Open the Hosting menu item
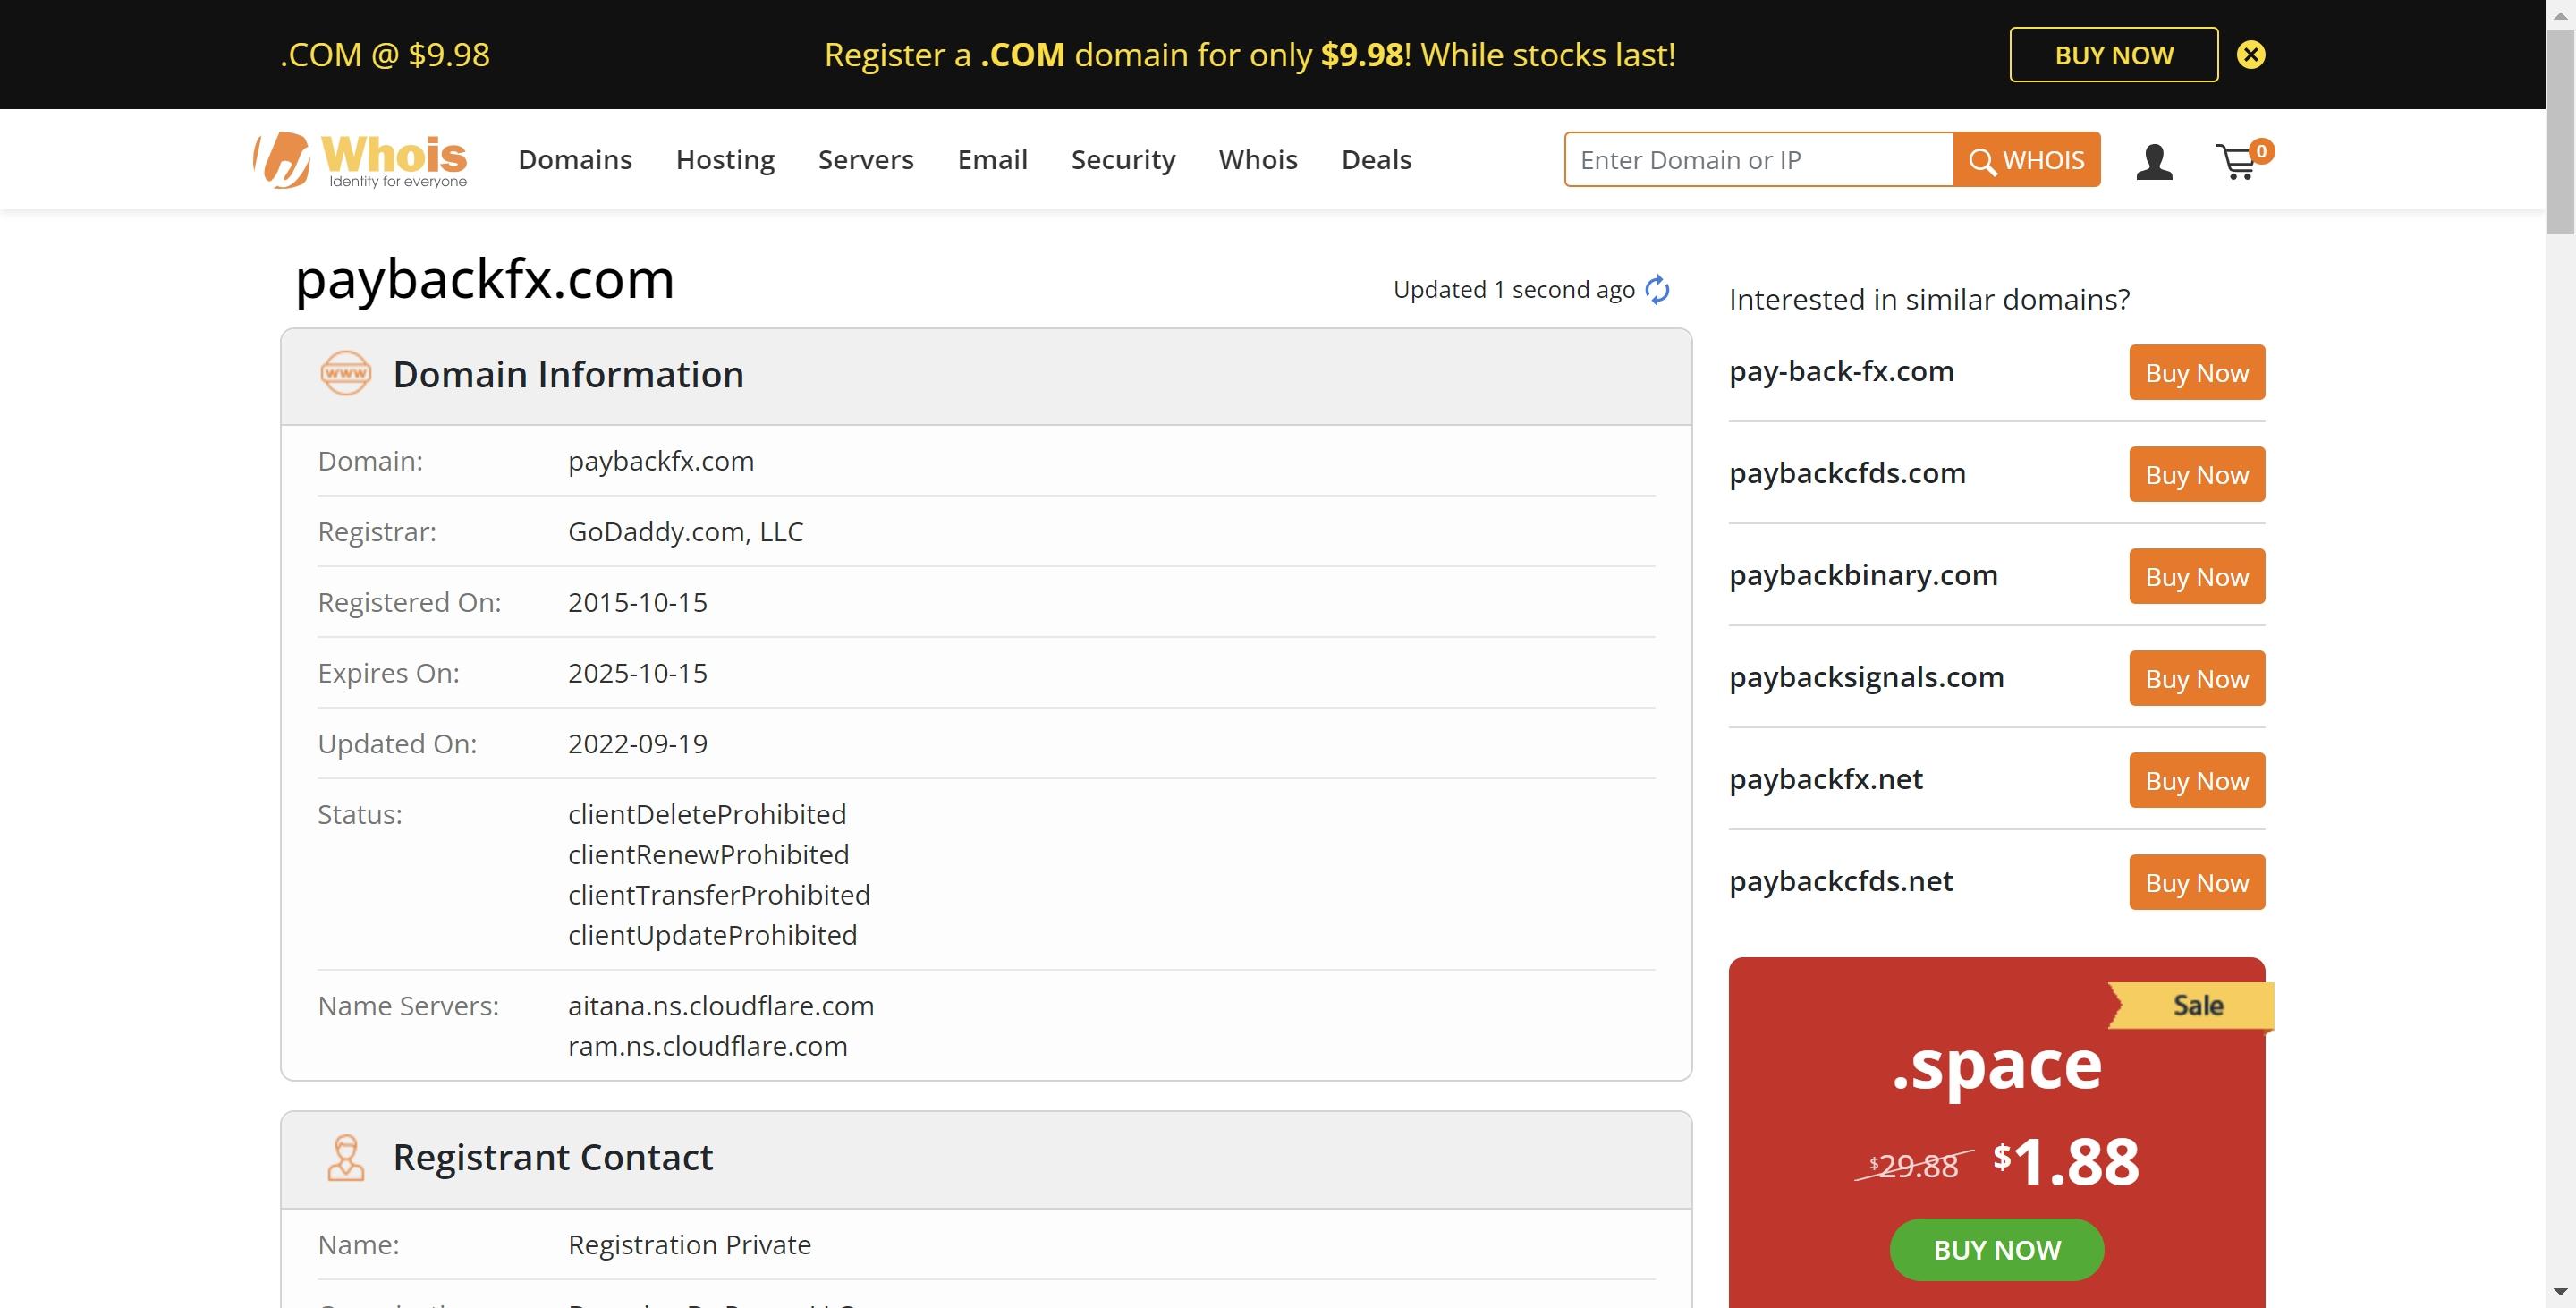This screenshot has height=1308, width=2576. pyautogui.click(x=725, y=158)
